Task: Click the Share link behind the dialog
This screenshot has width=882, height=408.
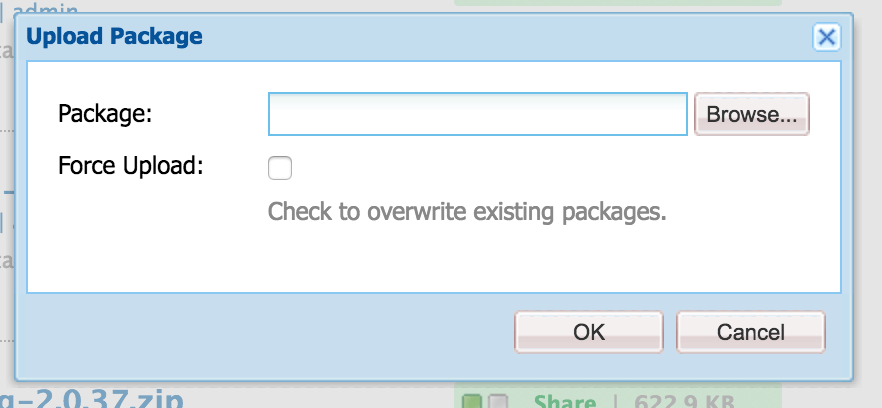Action: click(564, 402)
